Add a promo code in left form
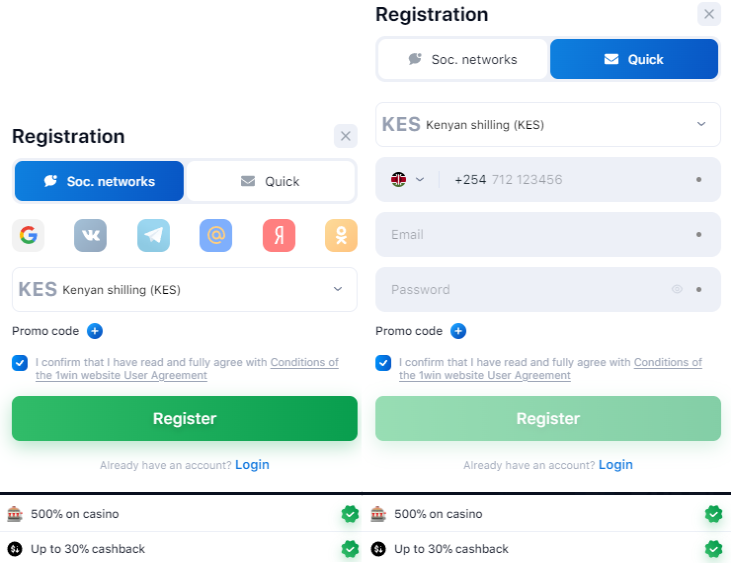The height and width of the screenshot is (570, 731). [95, 331]
